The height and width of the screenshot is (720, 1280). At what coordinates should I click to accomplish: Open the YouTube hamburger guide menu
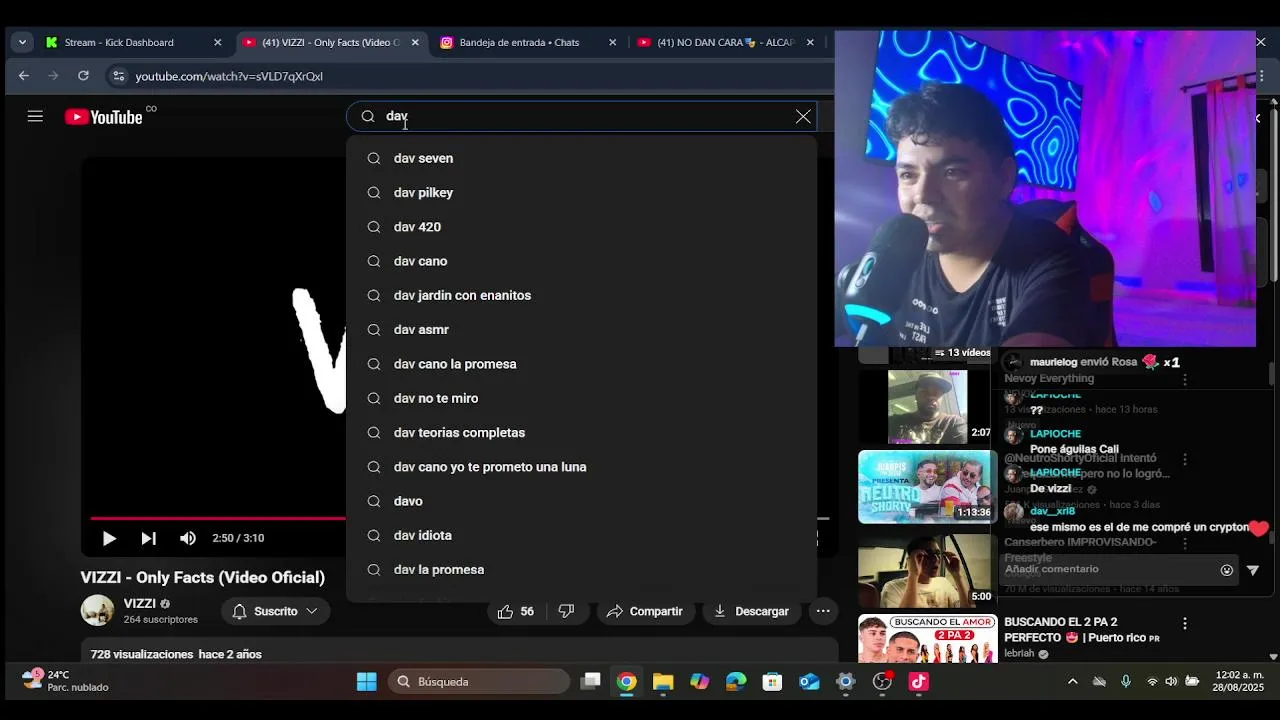point(35,116)
